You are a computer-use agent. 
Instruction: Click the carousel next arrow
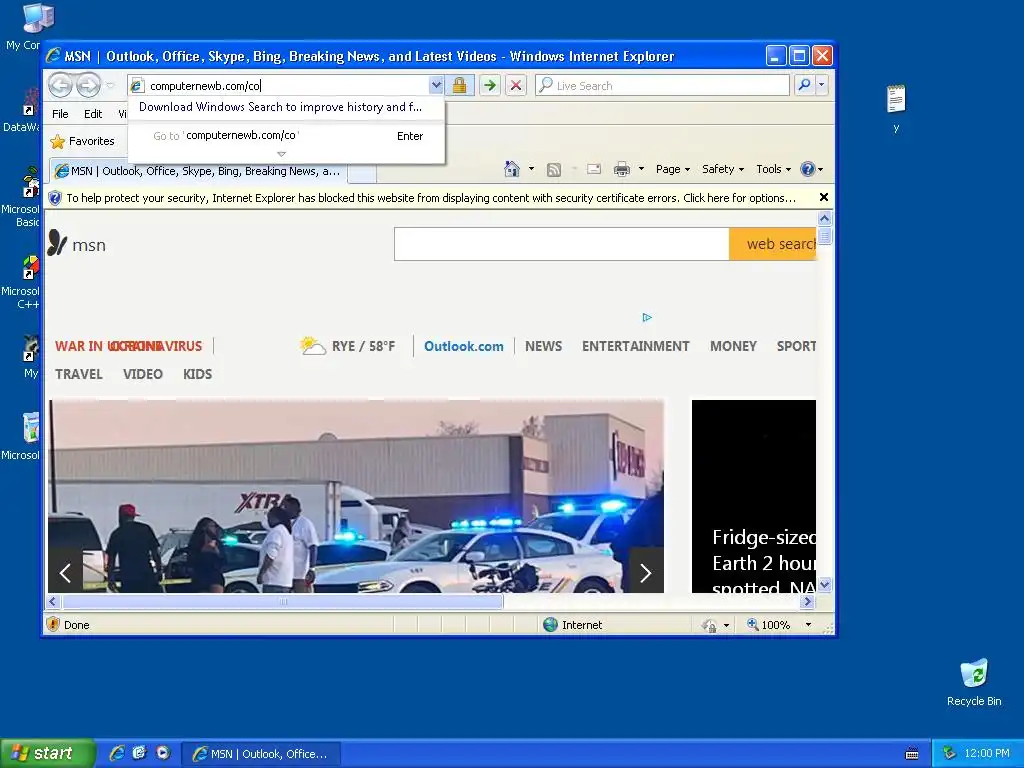(x=646, y=573)
